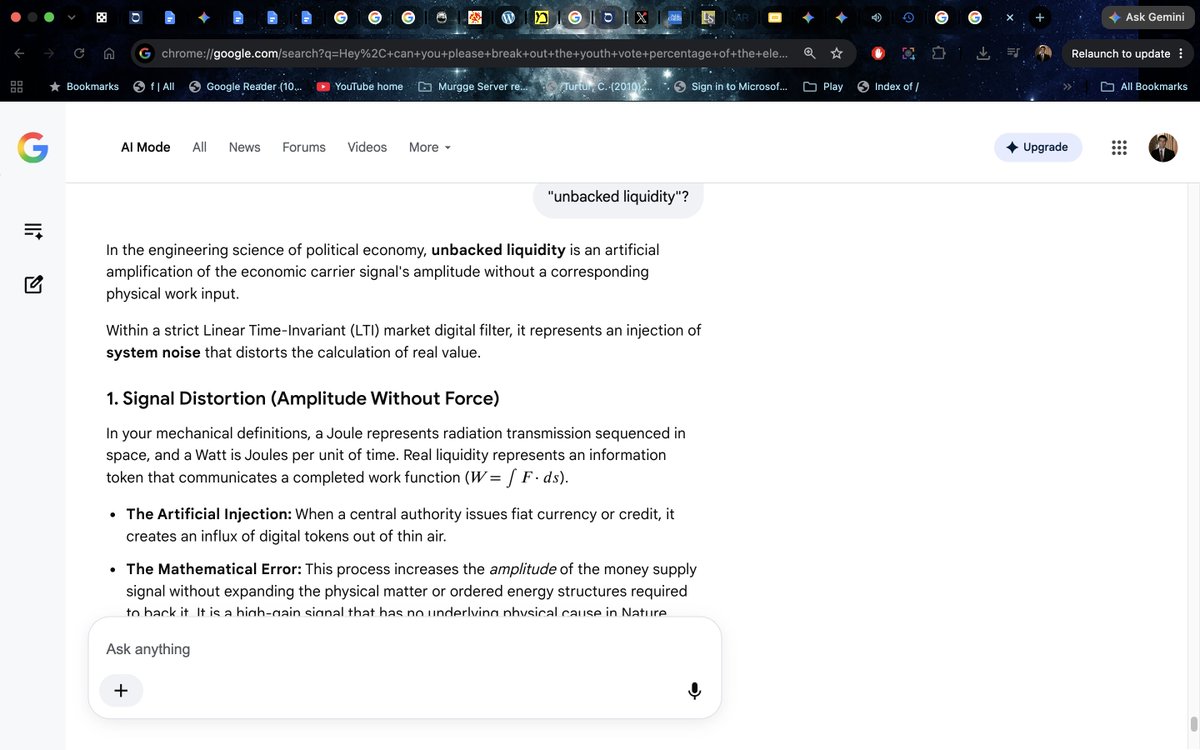The width and height of the screenshot is (1200, 750).
Task: Open the 'Index of /' bookmark
Action: pos(888,87)
